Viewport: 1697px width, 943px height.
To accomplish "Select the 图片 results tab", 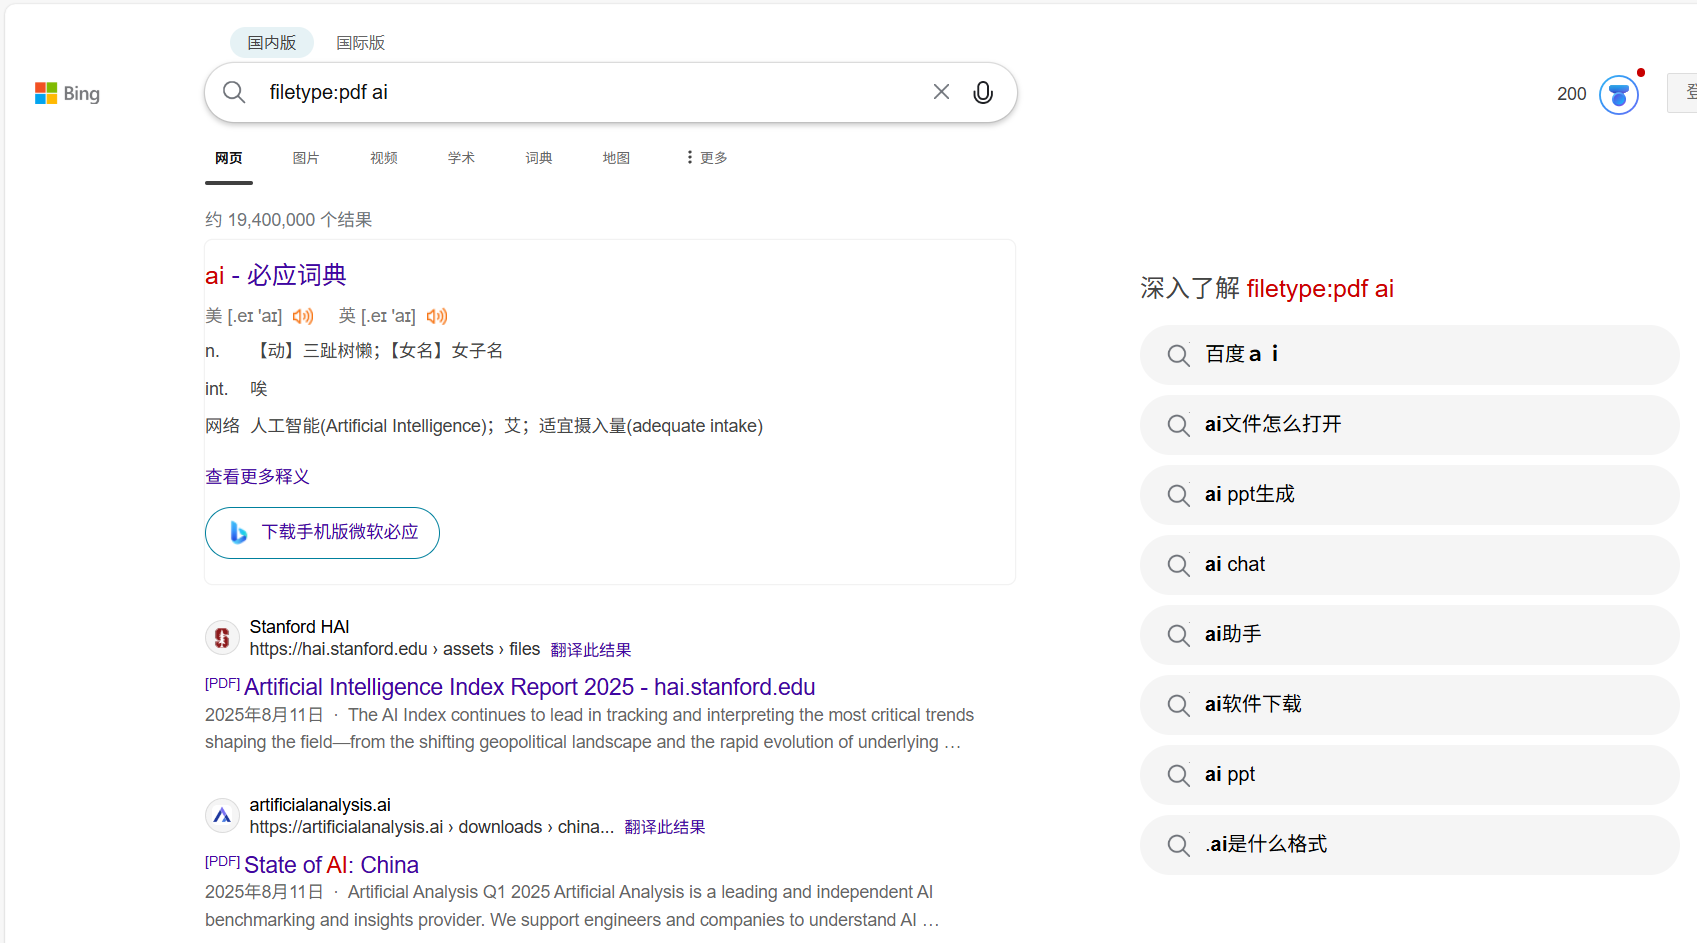I will pyautogui.click(x=306, y=158).
